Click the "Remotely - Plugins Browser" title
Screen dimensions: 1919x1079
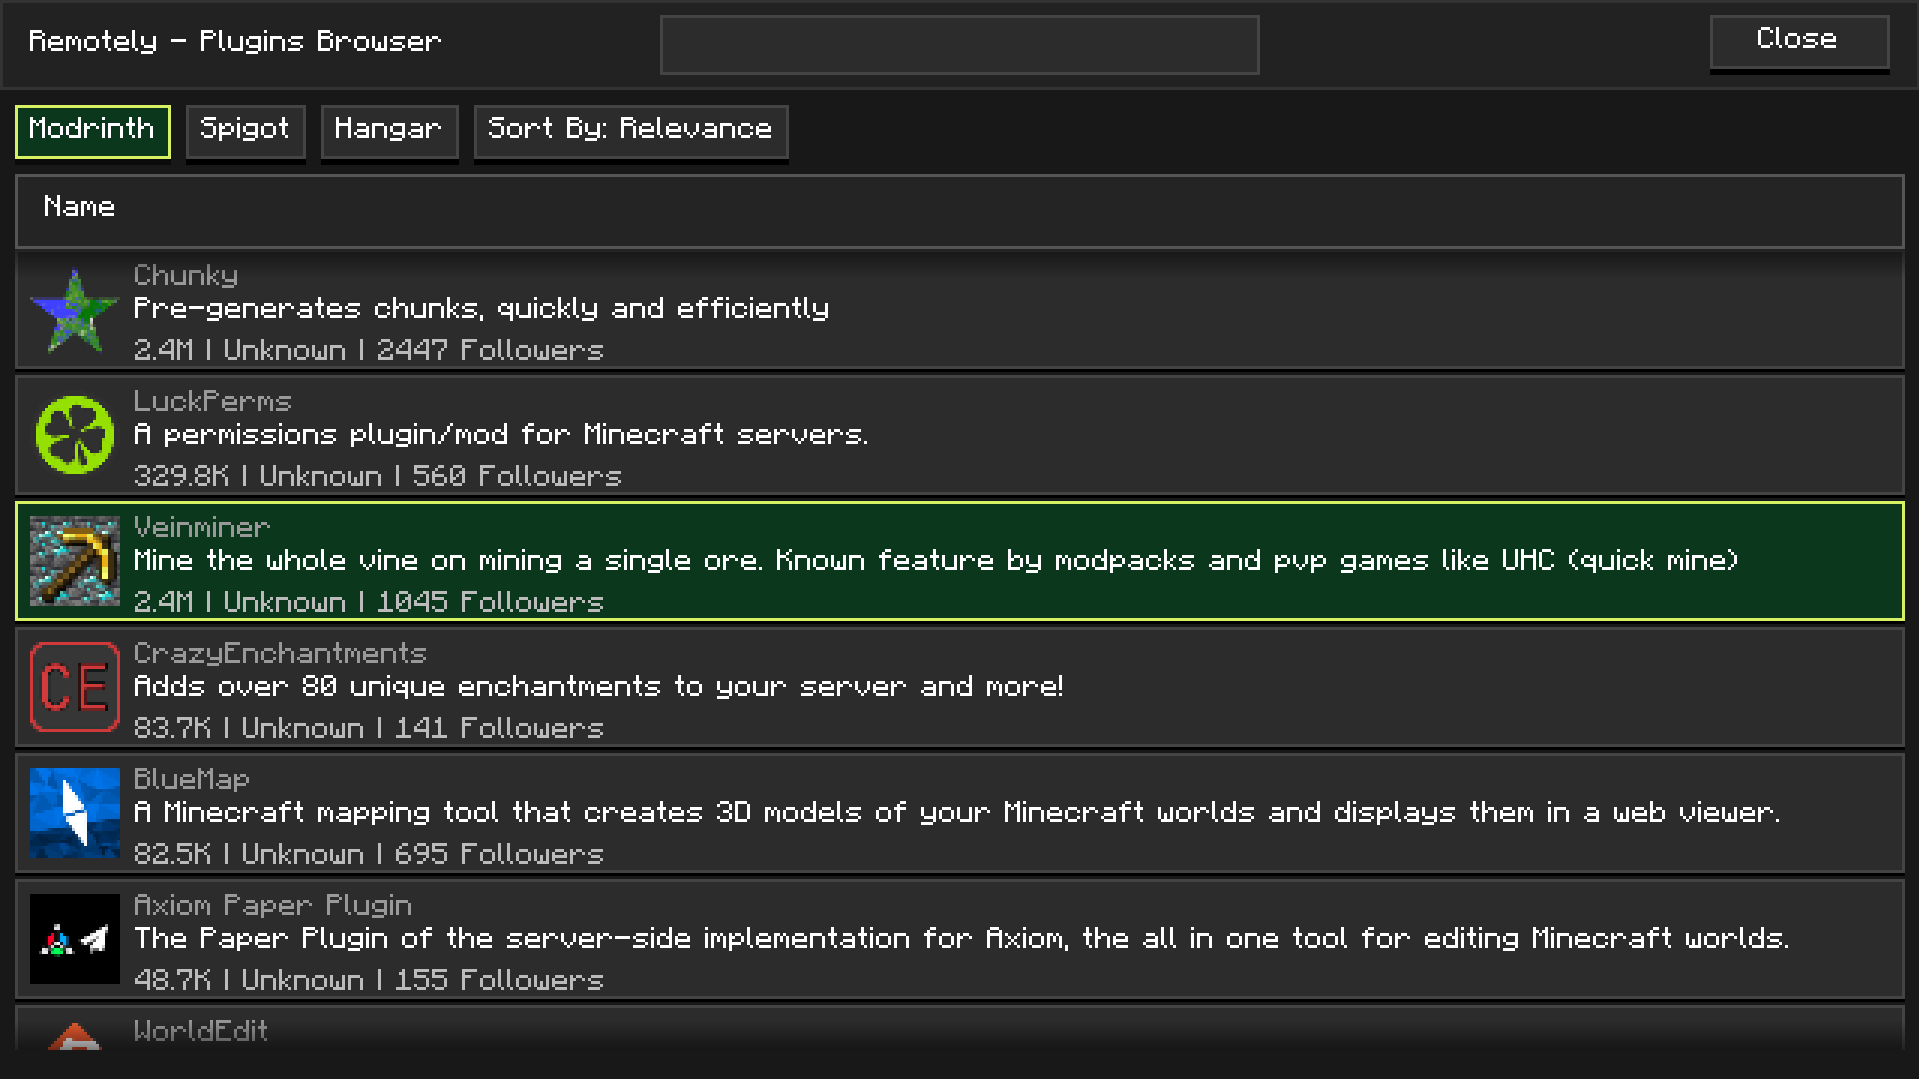click(x=235, y=41)
